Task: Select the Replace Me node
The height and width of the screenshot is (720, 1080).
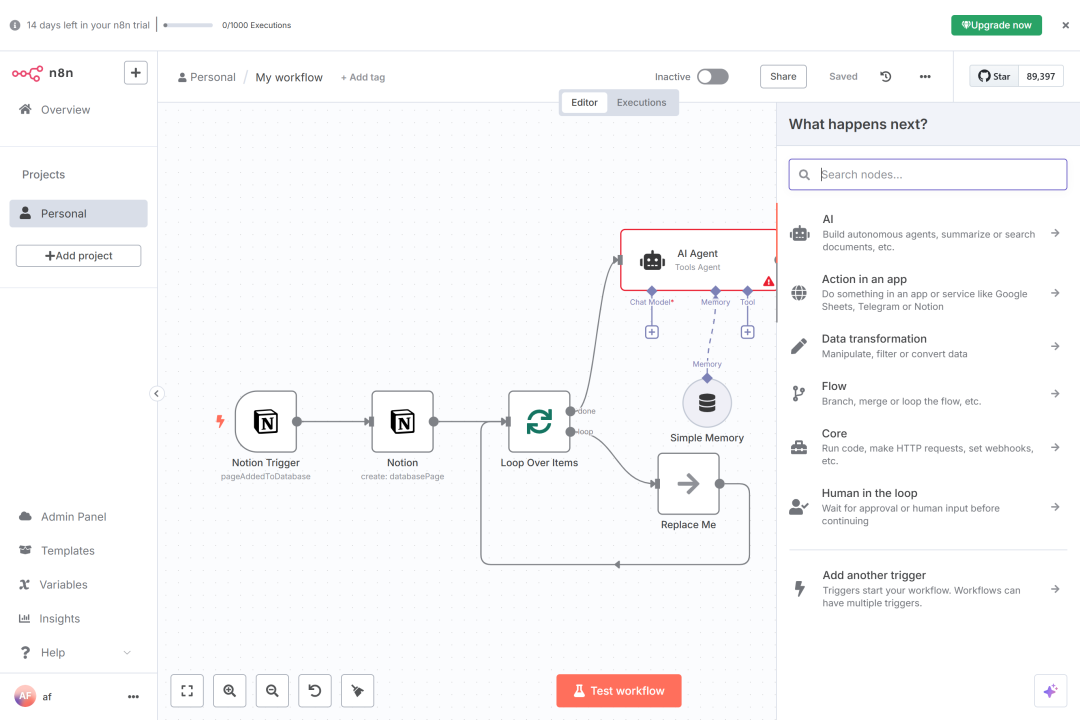Action: [688, 484]
